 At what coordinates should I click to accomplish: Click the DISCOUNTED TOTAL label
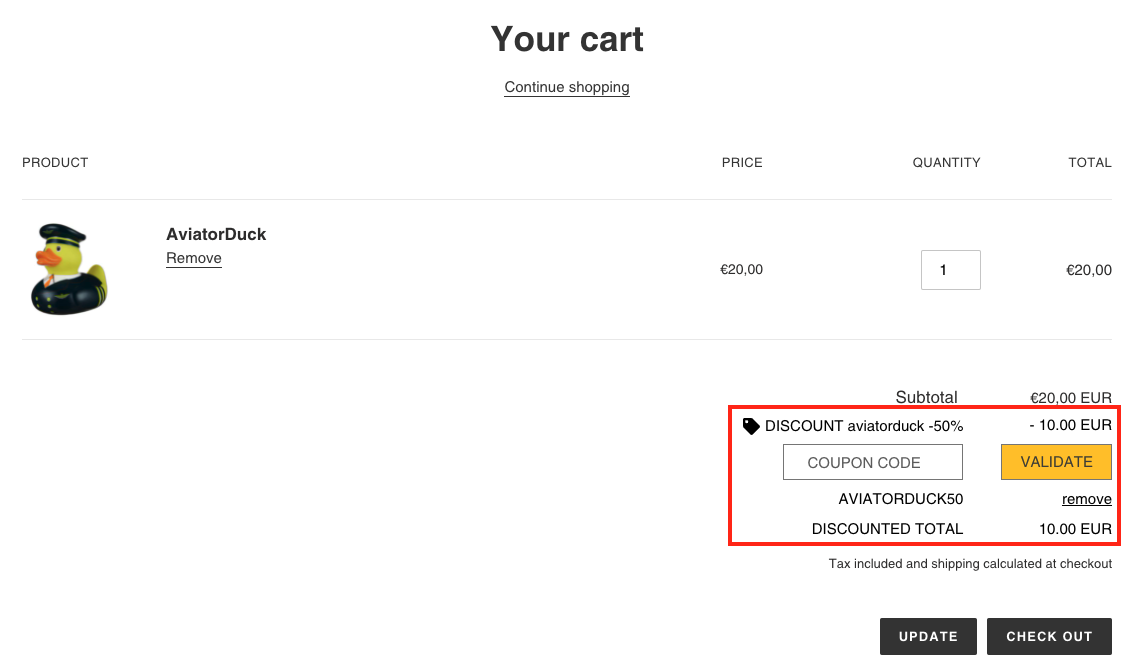(x=887, y=529)
